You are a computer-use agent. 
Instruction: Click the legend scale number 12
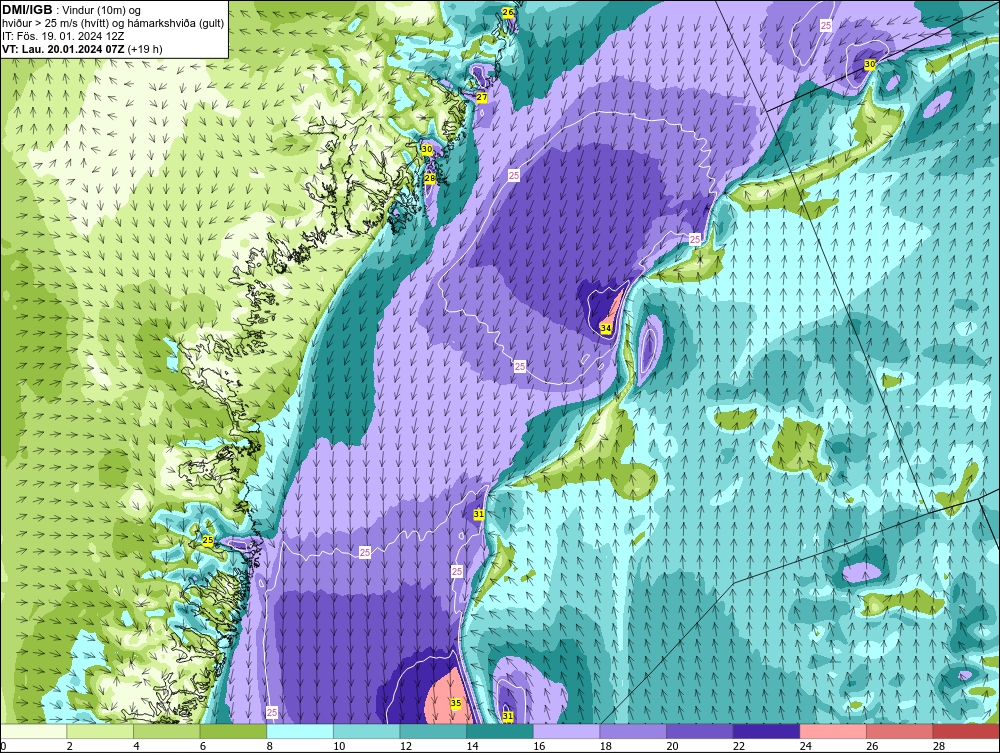pos(406,746)
